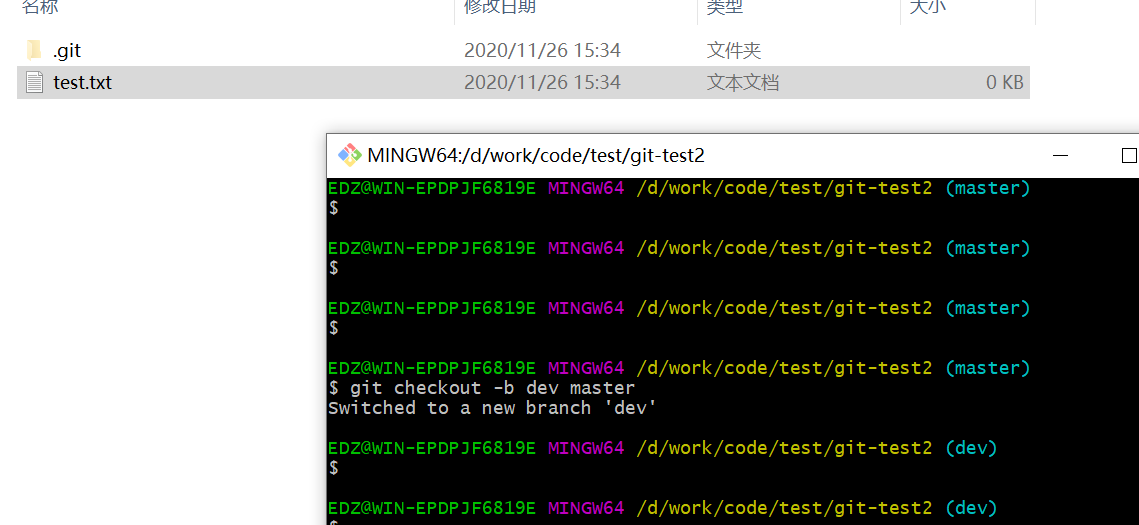Viewport: 1139px width, 525px height.
Task: Click the Git Bash logo in title bar
Action: pos(350,155)
